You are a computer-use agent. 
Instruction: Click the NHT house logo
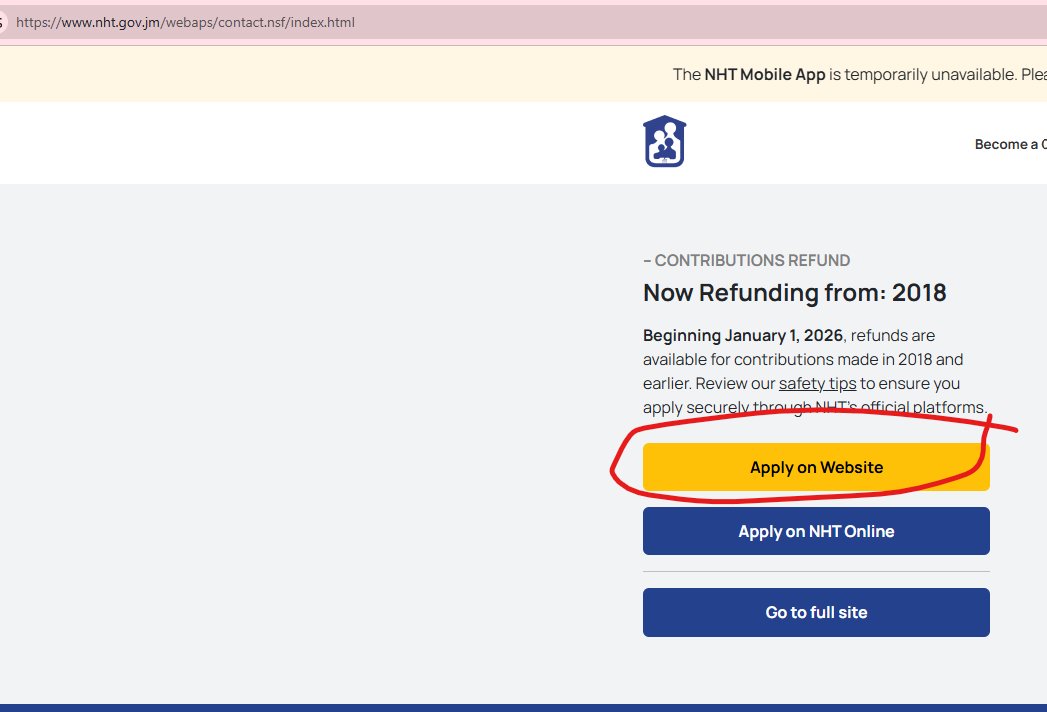pos(664,142)
